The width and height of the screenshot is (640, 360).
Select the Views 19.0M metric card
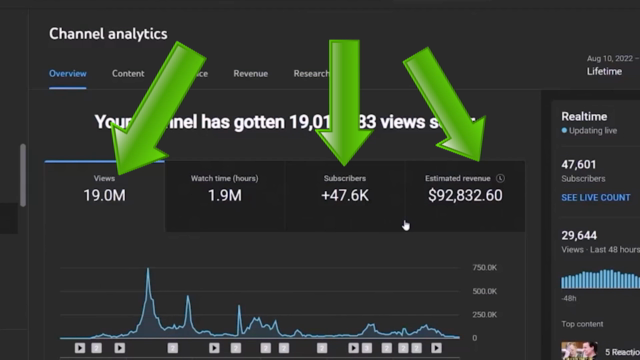(x=104, y=196)
